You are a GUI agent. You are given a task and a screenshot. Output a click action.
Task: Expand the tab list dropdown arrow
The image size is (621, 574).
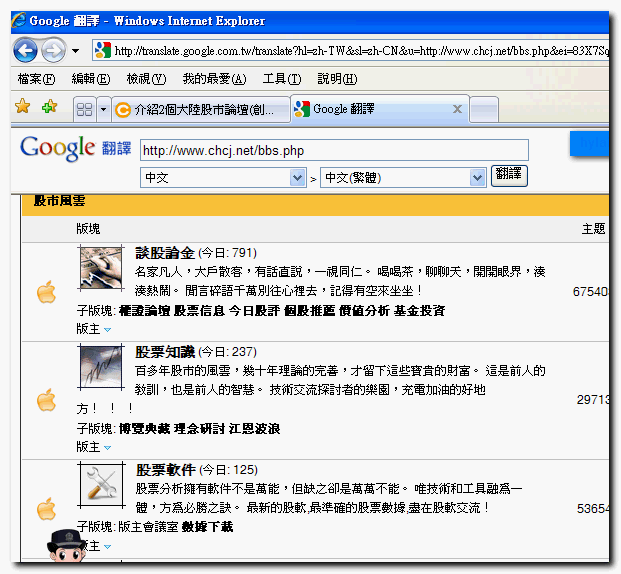(104, 109)
